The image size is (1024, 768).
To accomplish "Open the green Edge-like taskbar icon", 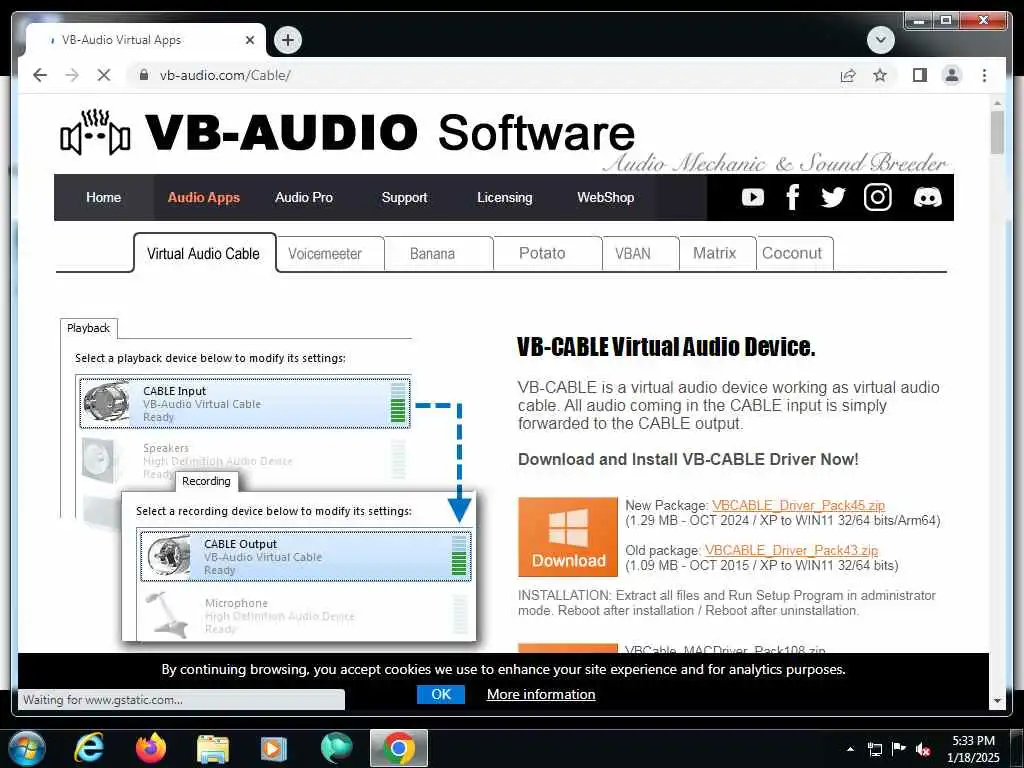I will pyautogui.click(x=336, y=748).
